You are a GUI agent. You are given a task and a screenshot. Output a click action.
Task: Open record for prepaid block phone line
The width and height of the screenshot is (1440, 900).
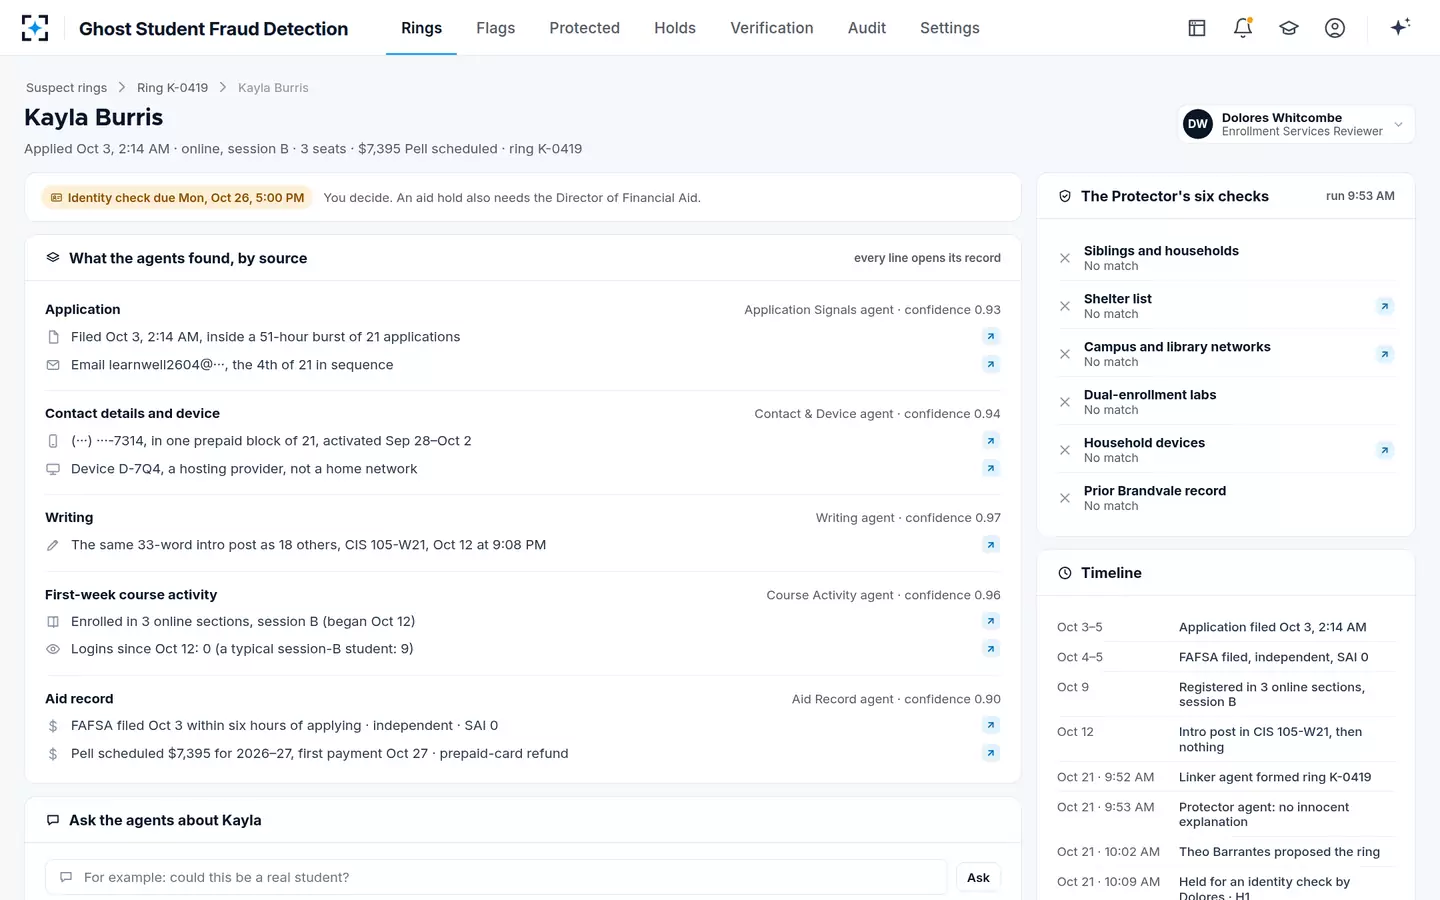click(x=991, y=441)
